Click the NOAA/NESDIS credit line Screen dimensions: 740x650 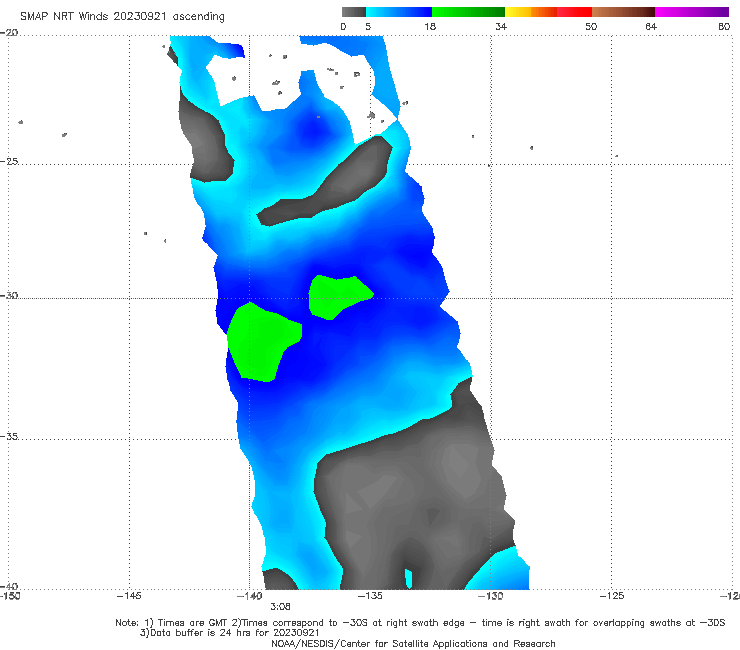413,643
